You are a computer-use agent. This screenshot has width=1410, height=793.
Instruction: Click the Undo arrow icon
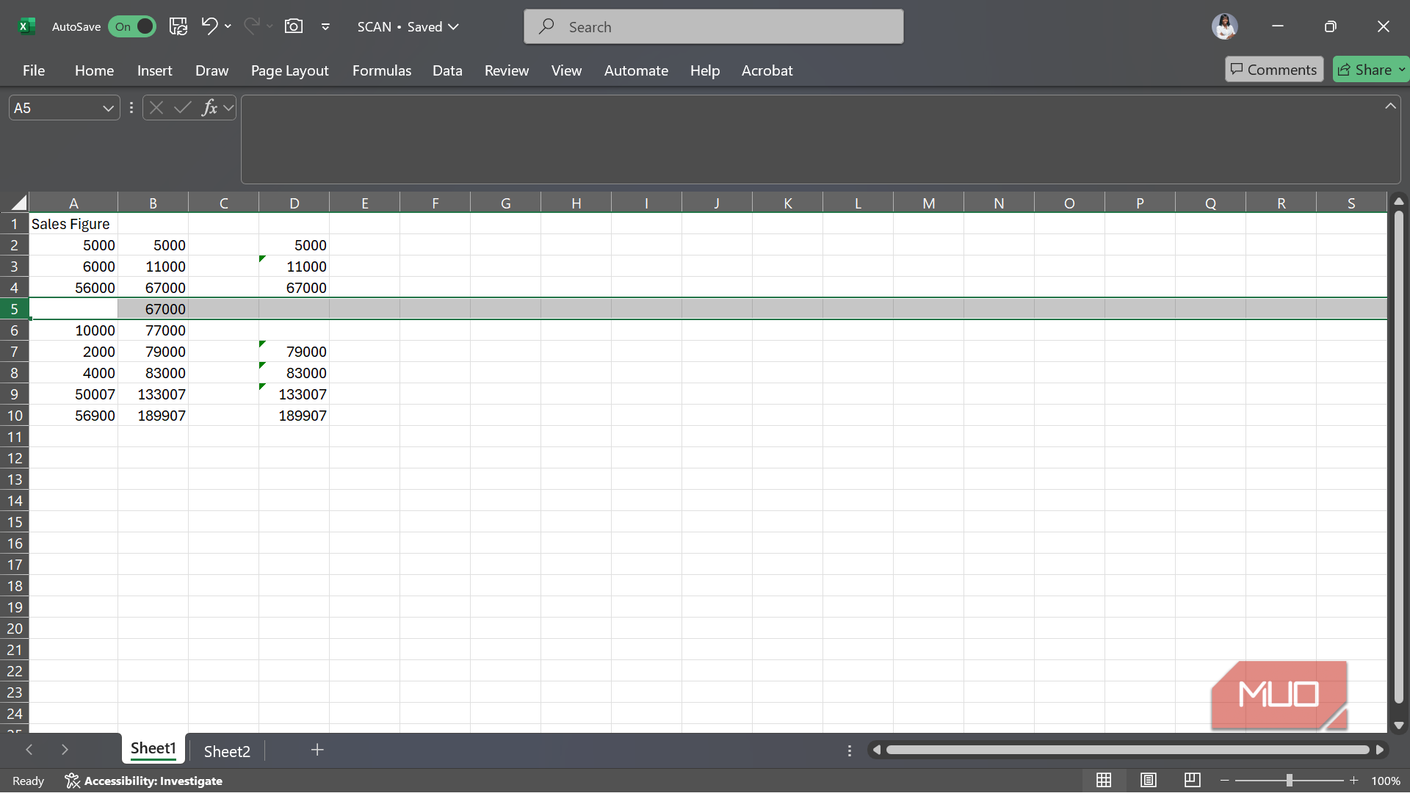tap(209, 26)
